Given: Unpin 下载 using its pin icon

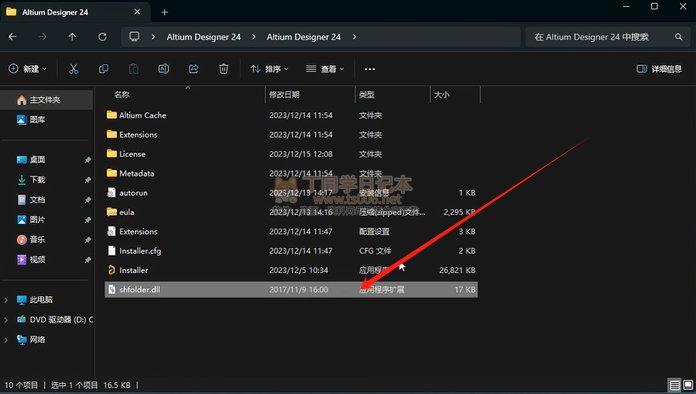Looking at the screenshot, I should [88, 180].
